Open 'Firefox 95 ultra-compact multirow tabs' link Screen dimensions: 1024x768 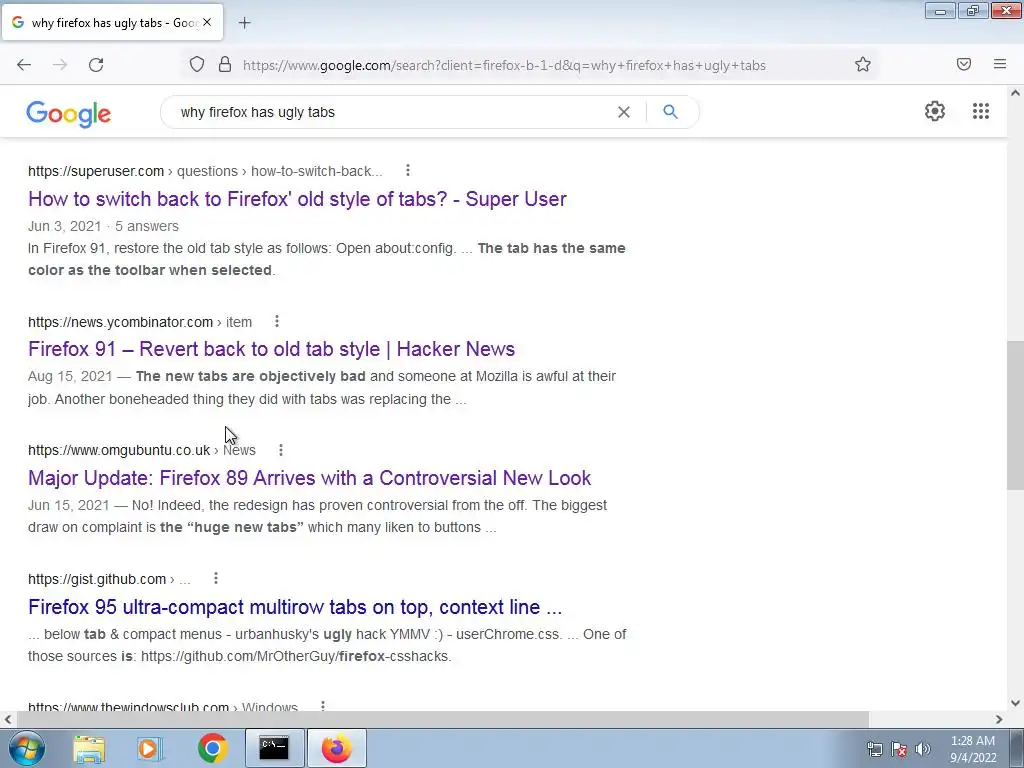coord(295,607)
